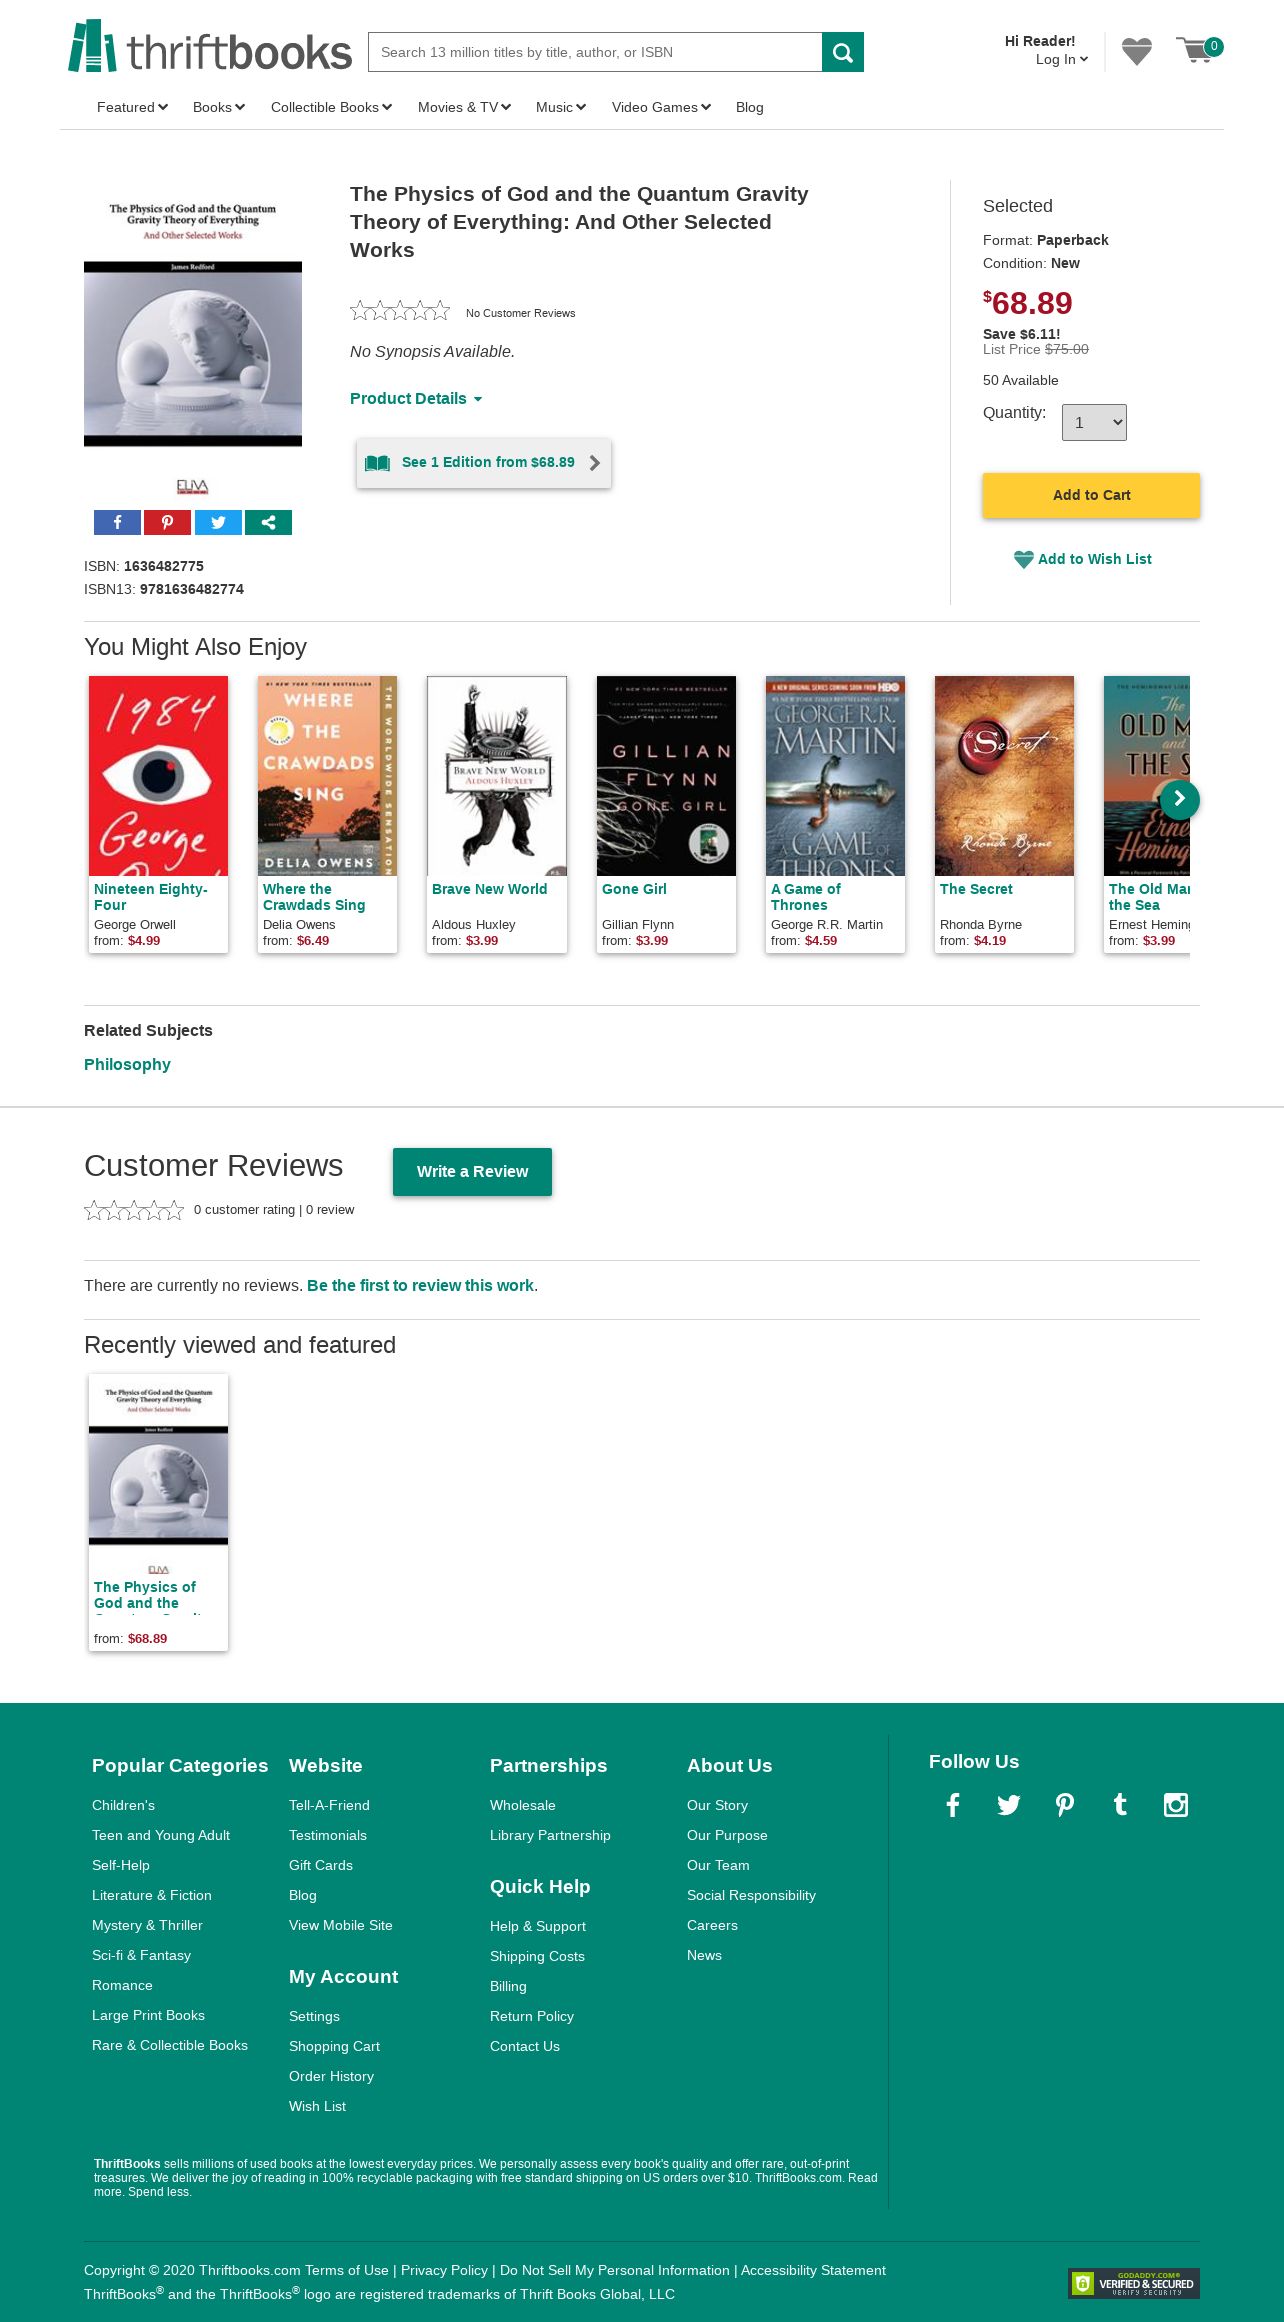Open the Gone Girl cover
The width and height of the screenshot is (1284, 2322).
pos(666,776)
